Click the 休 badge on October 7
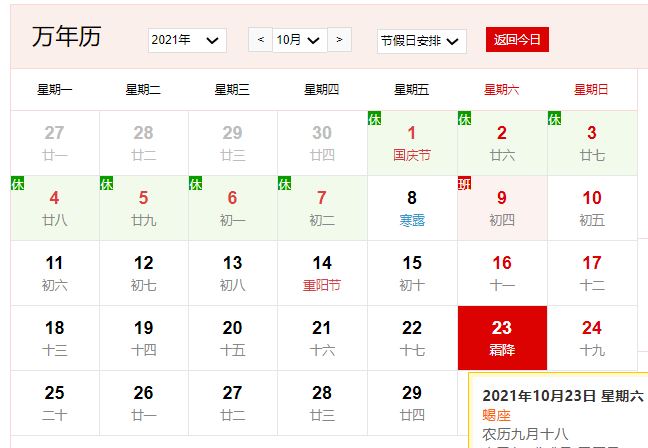Image resolution: width=648 pixels, height=448 pixels. (x=285, y=183)
